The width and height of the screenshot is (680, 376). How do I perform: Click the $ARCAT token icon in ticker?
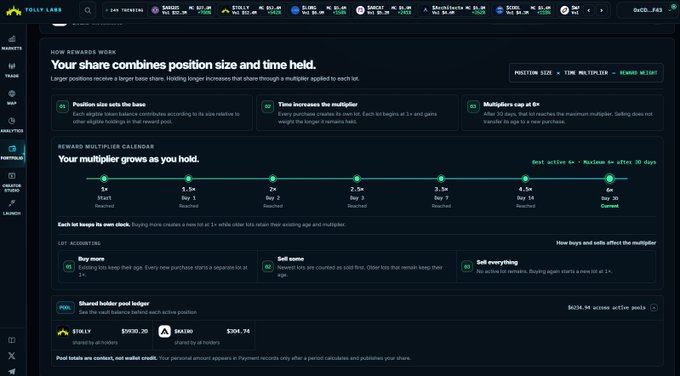(x=360, y=10)
